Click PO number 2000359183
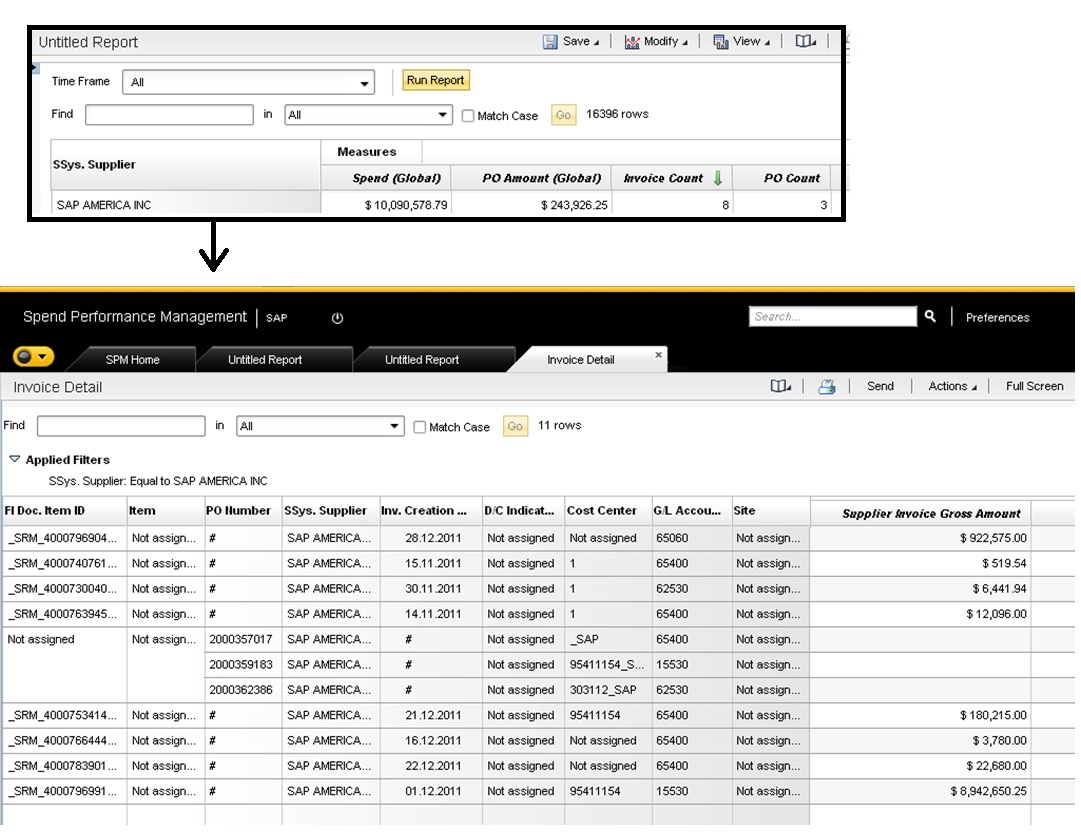1081x833 pixels. [241, 665]
